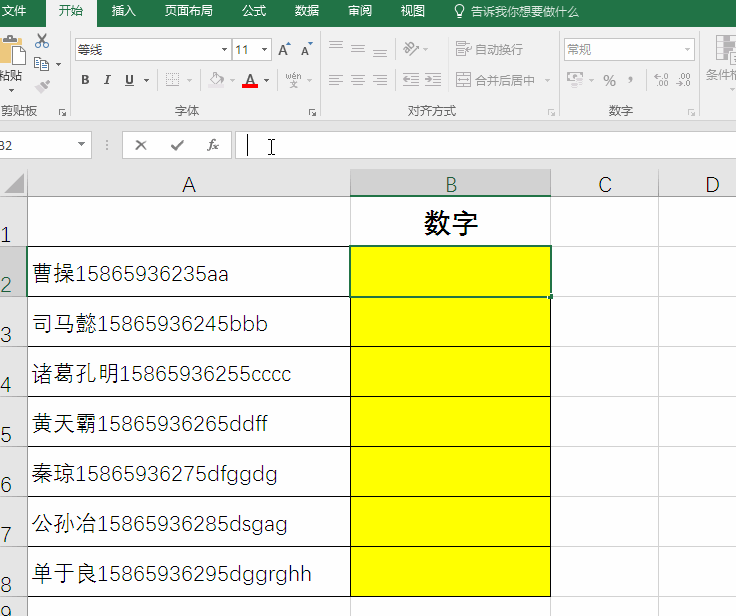Open merge options dropdown arrow

coord(547,80)
